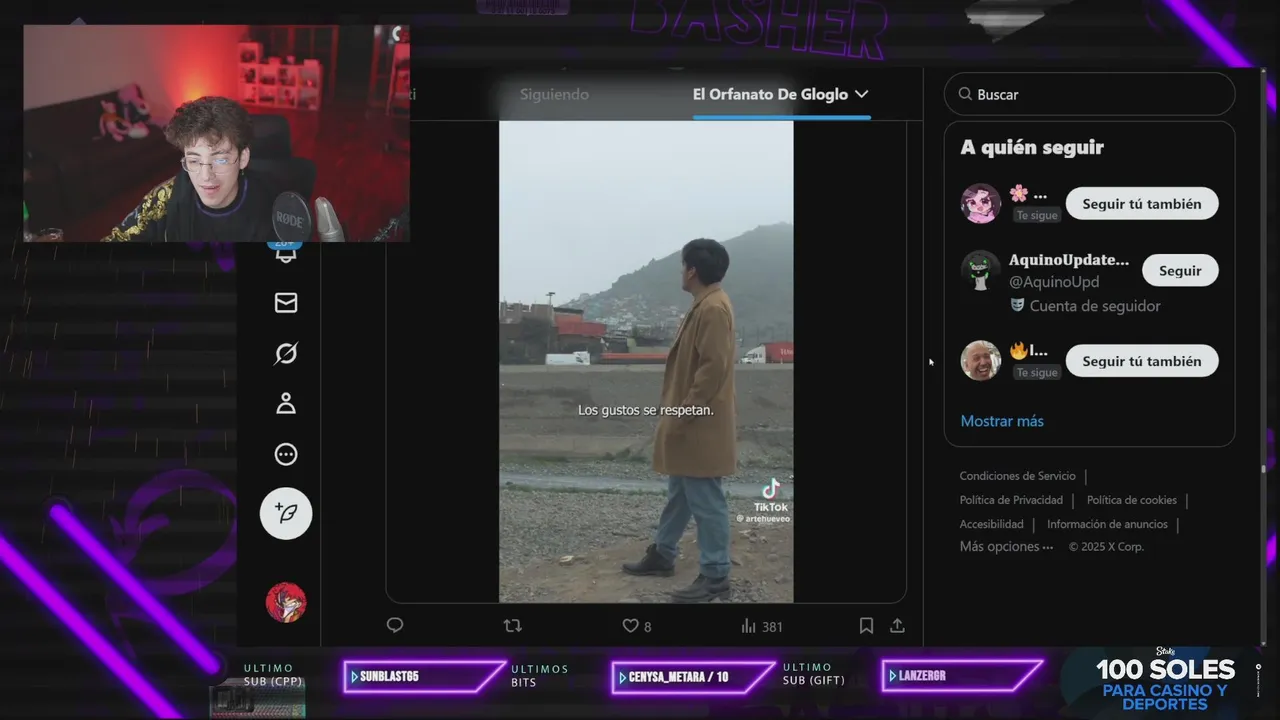Image resolution: width=1280 pixels, height=720 pixels.
Task: Open More options circle icon in sidebar
Action: coord(286,455)
